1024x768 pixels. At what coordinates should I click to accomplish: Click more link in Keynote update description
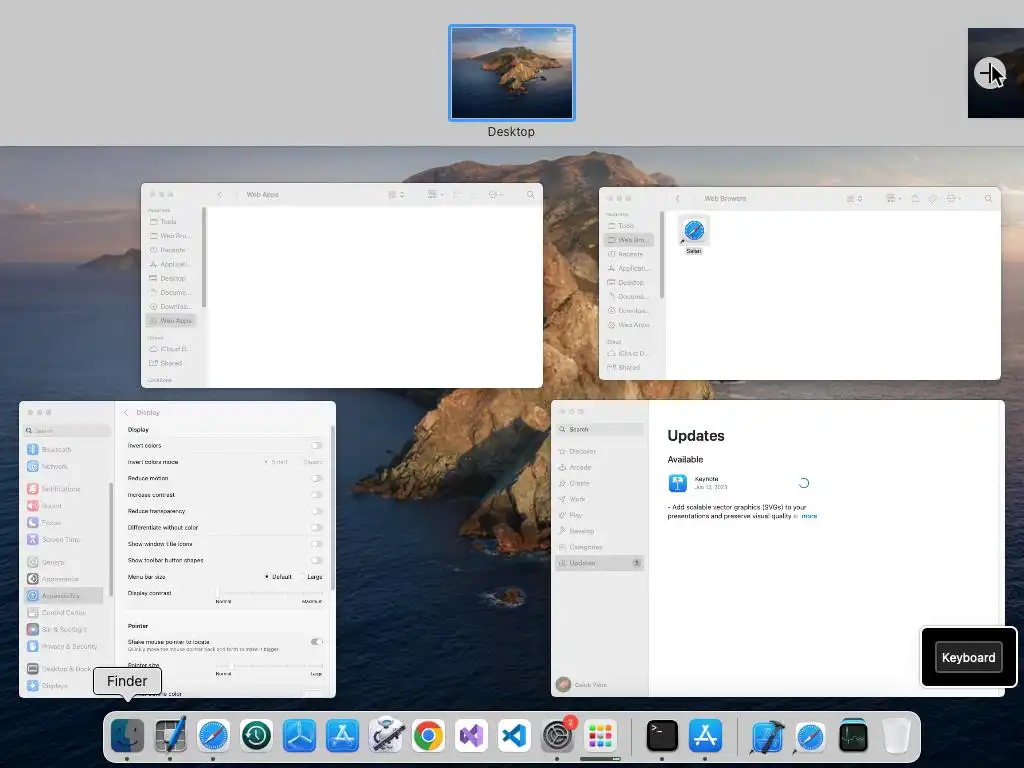tap(809, 516)
